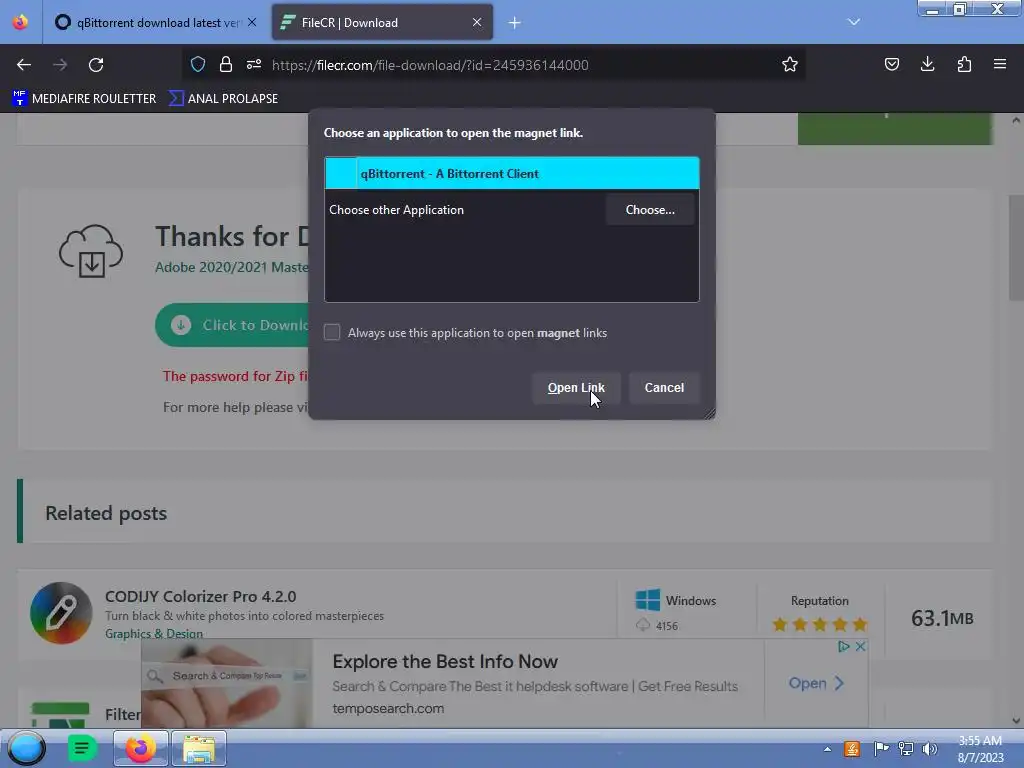Click the Related posts heading
Image resolution: width=1024 pixels, height=768 pixels.
point(106,513)
